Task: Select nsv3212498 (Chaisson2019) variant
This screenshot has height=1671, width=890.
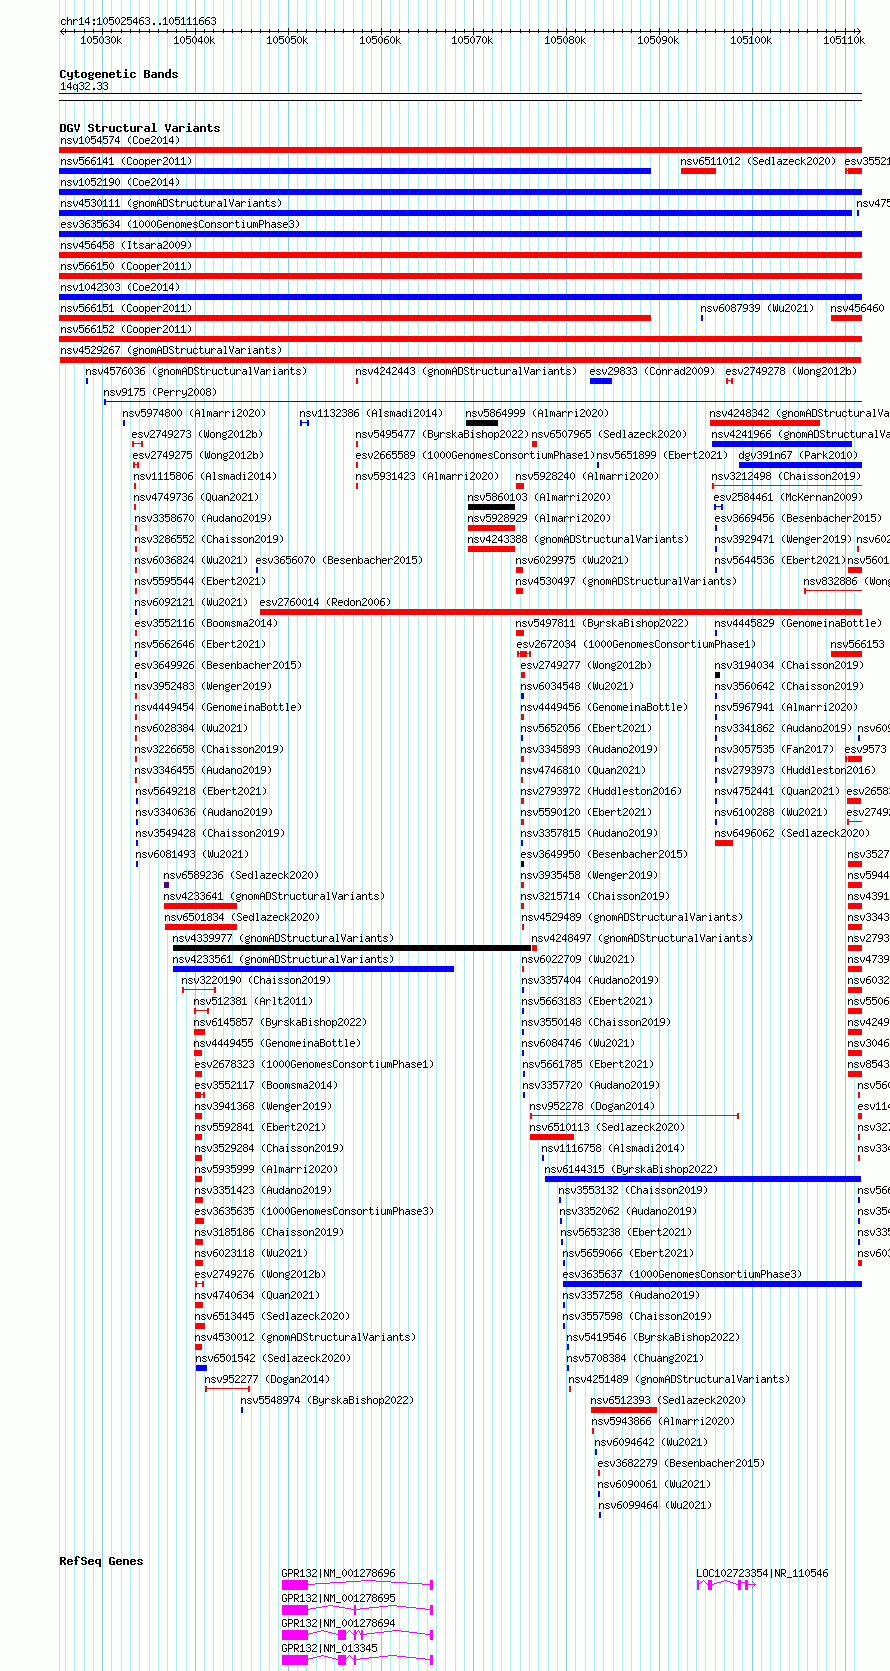Action: coord(786,476)
